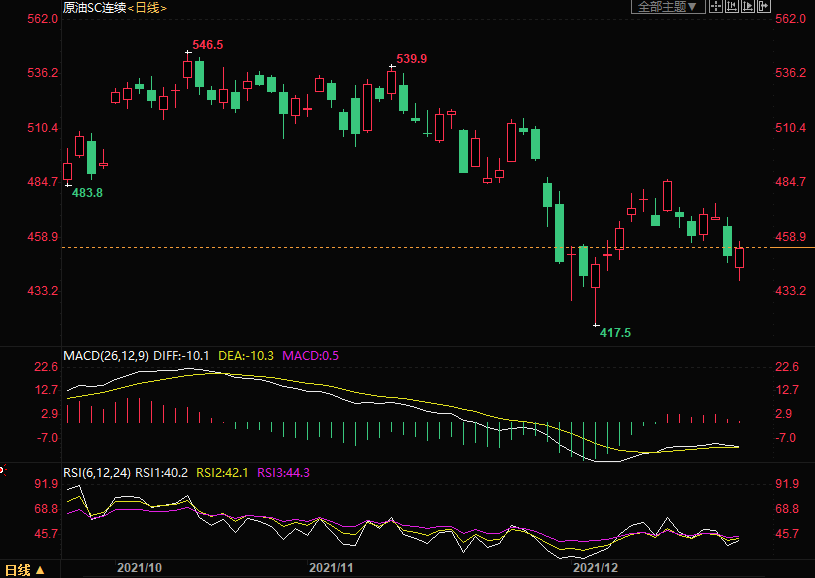815x578 pixels.
Task: Click the jump-to-start chart icon
Action: pyautogui.click(x=732, y=6)
